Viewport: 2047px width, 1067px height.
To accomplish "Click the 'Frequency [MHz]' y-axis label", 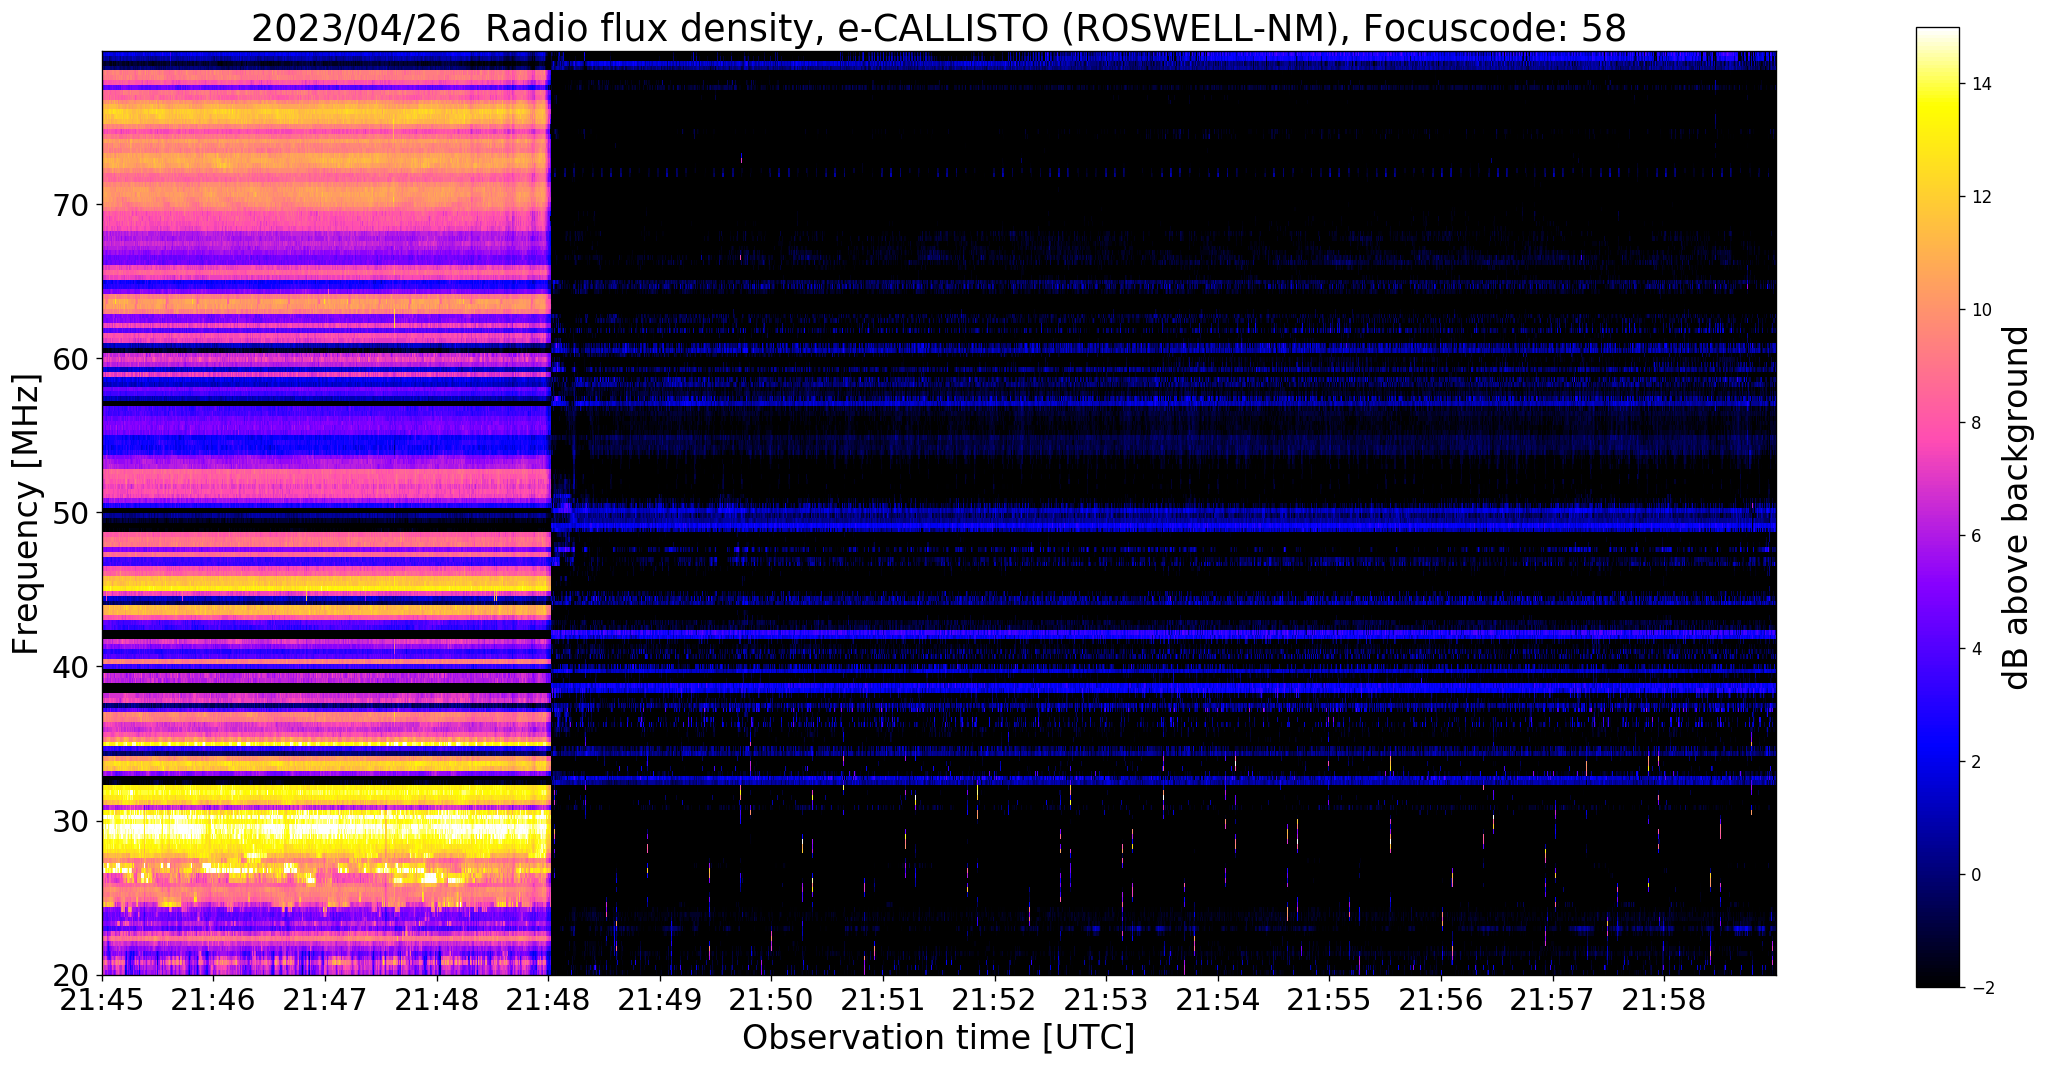I will 26,514.
